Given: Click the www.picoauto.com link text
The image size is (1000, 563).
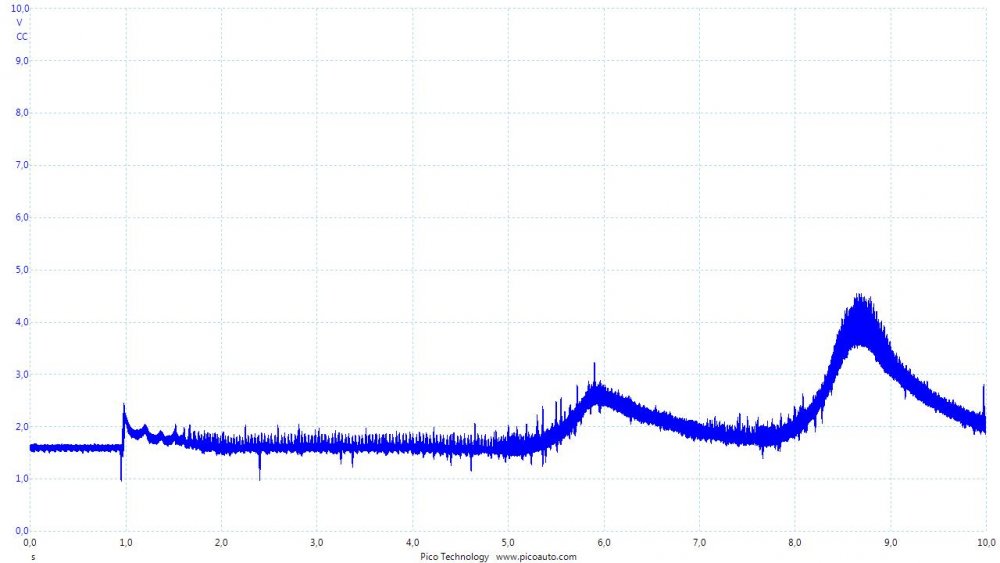Looking at the screenshot, I should (536, 557).
